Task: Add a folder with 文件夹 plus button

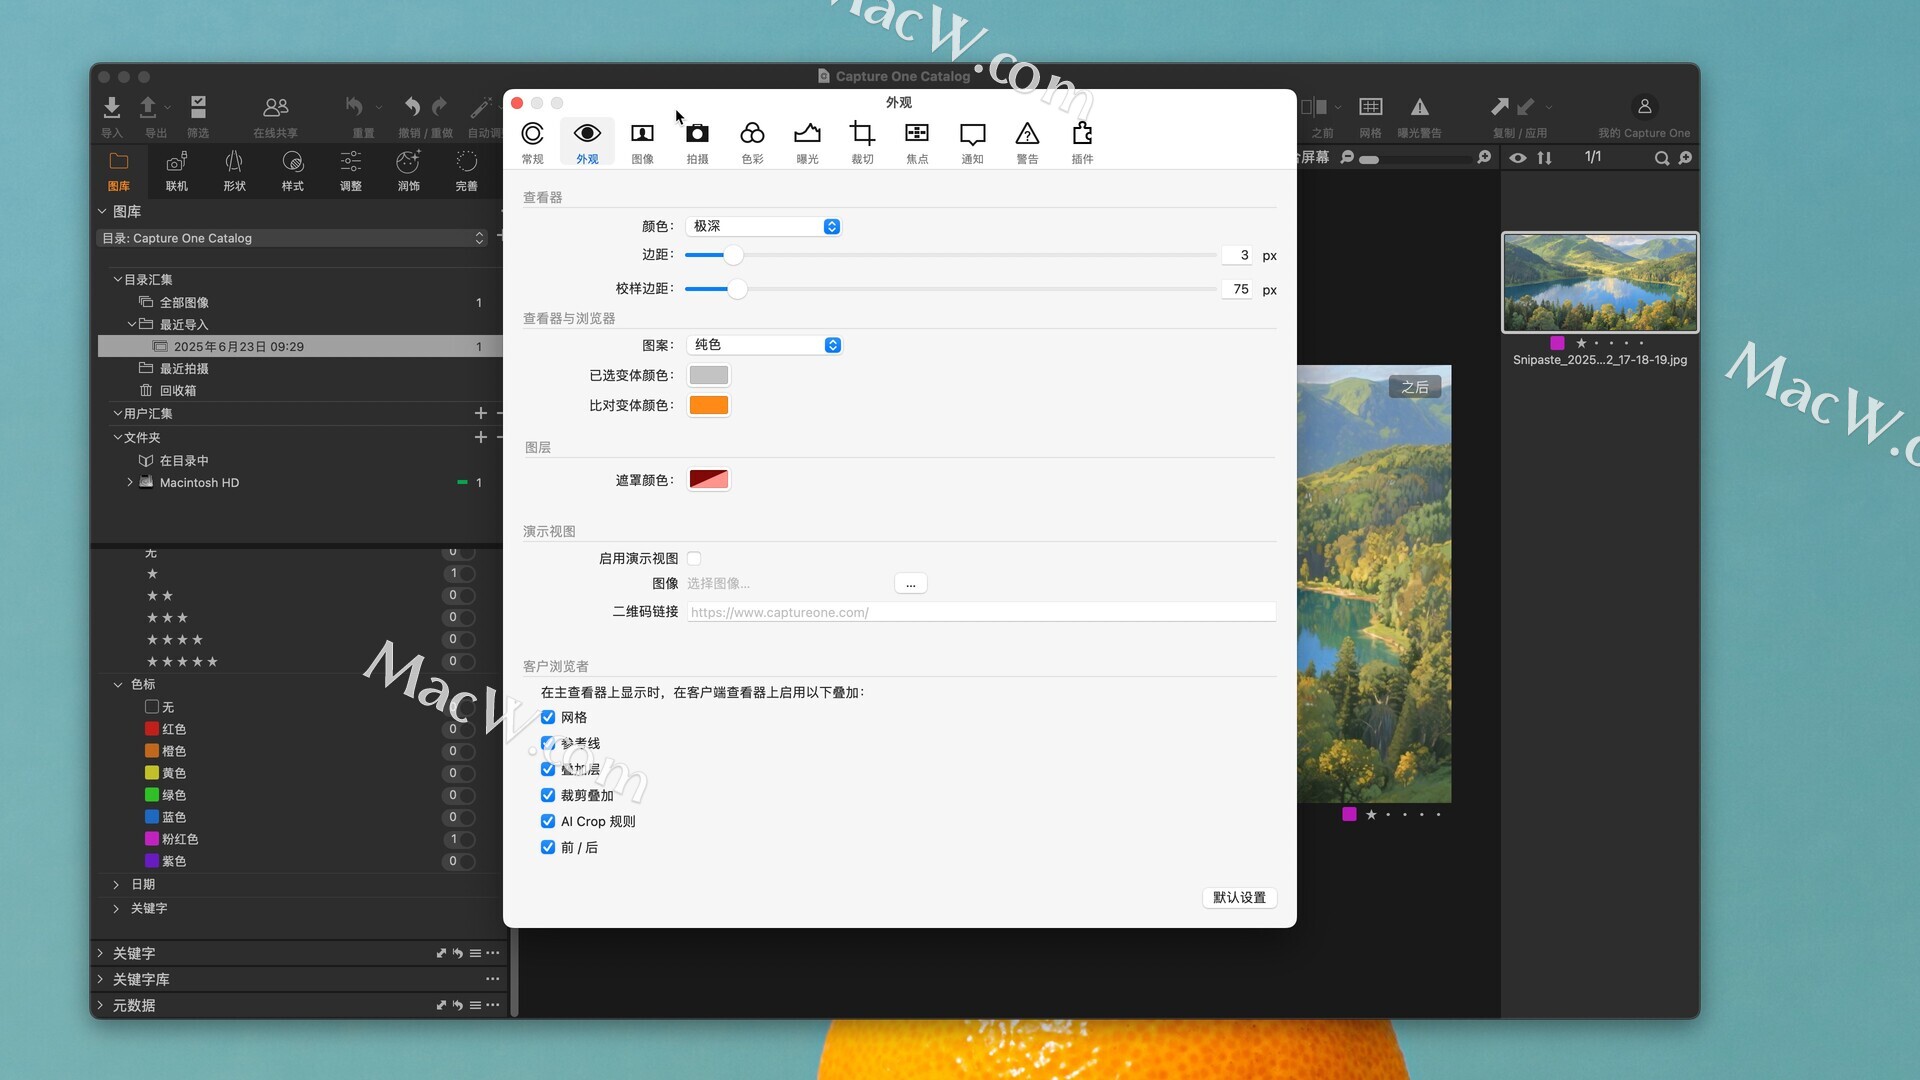Action: [481, 437]
